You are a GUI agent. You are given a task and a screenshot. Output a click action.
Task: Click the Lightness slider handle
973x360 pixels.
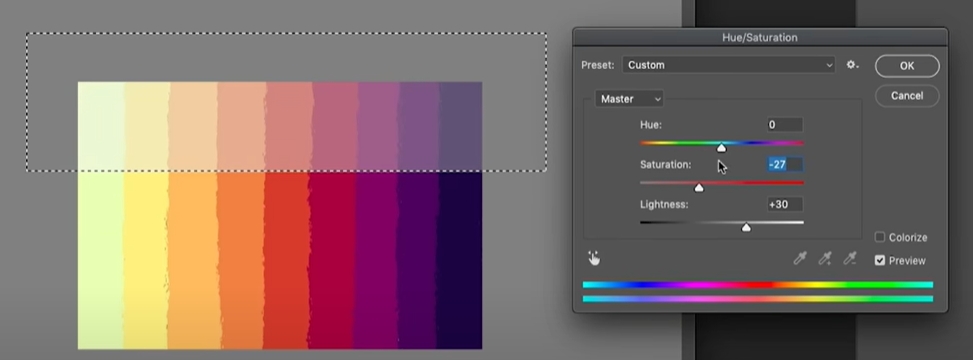click(x=746, y=227)
